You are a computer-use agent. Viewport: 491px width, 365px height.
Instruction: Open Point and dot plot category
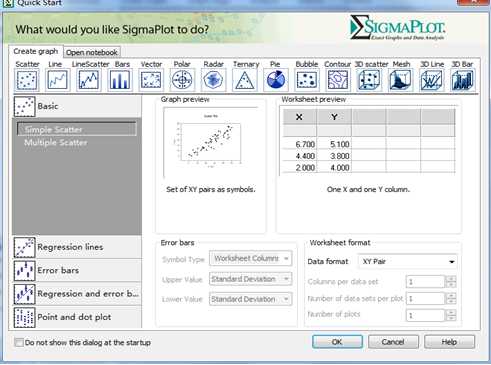click(x=77, y=317)
